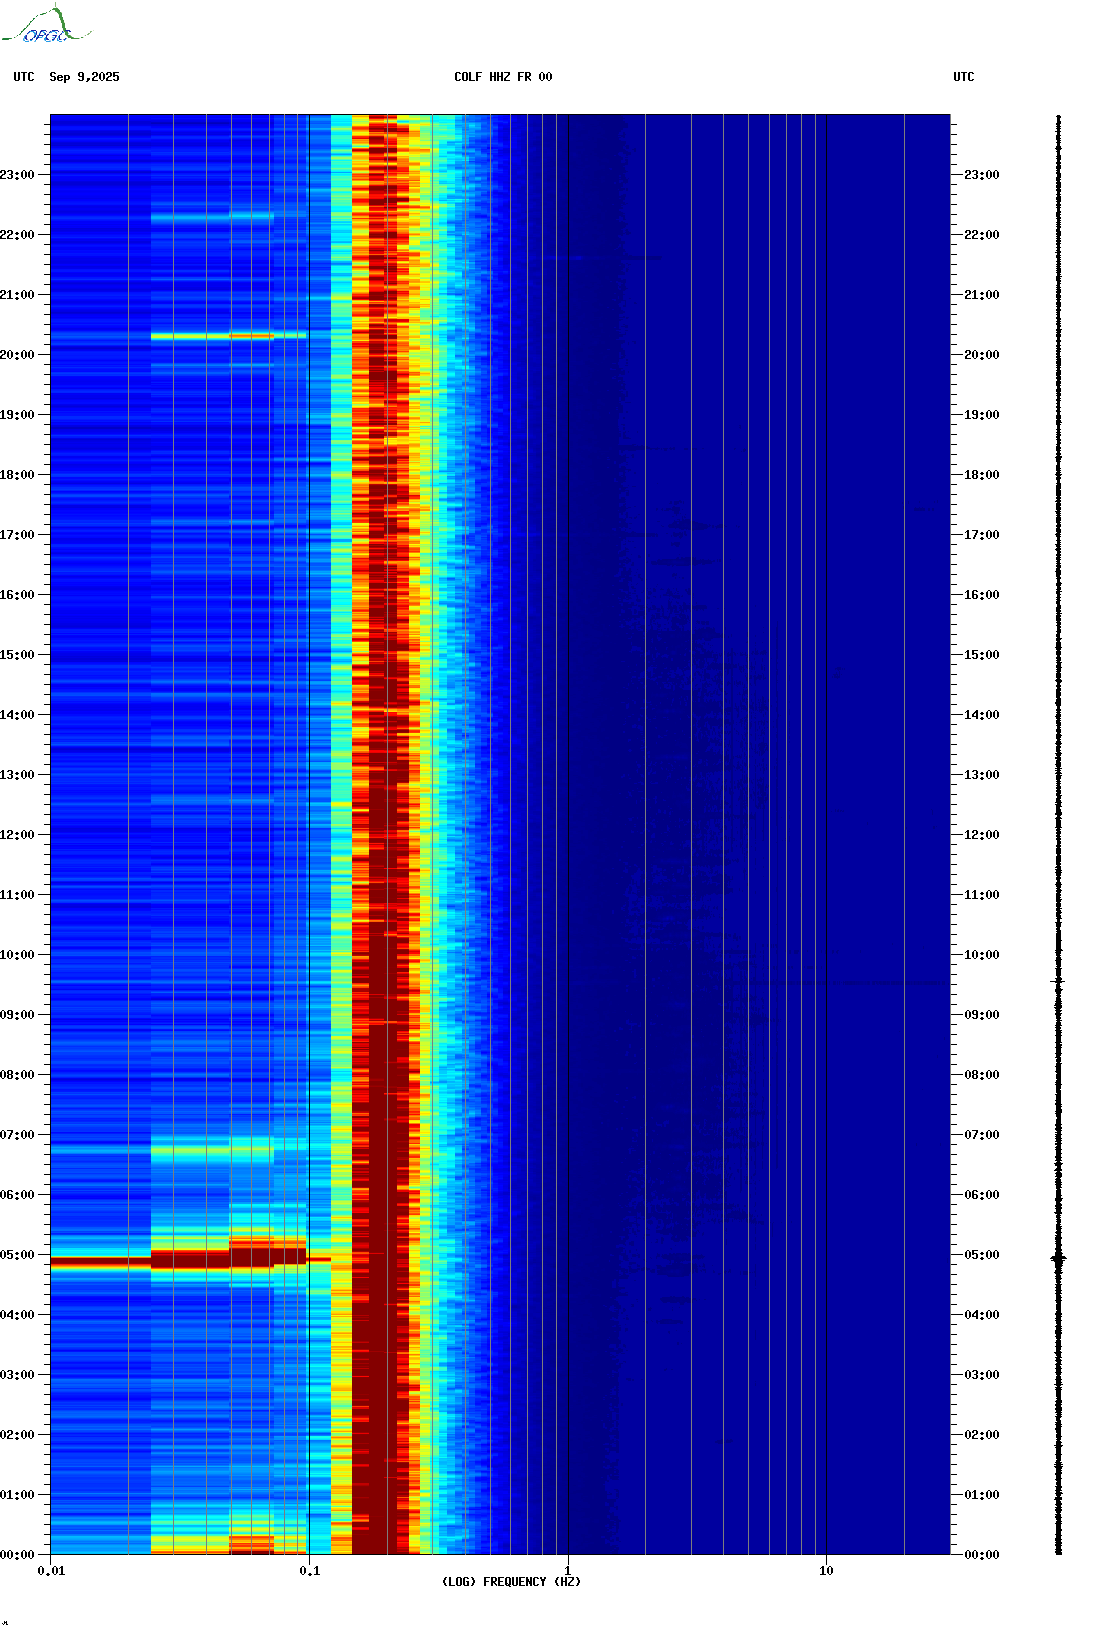Click the left axis '01:00' time label
1102x1634 pixels.
pos(17,1495)
